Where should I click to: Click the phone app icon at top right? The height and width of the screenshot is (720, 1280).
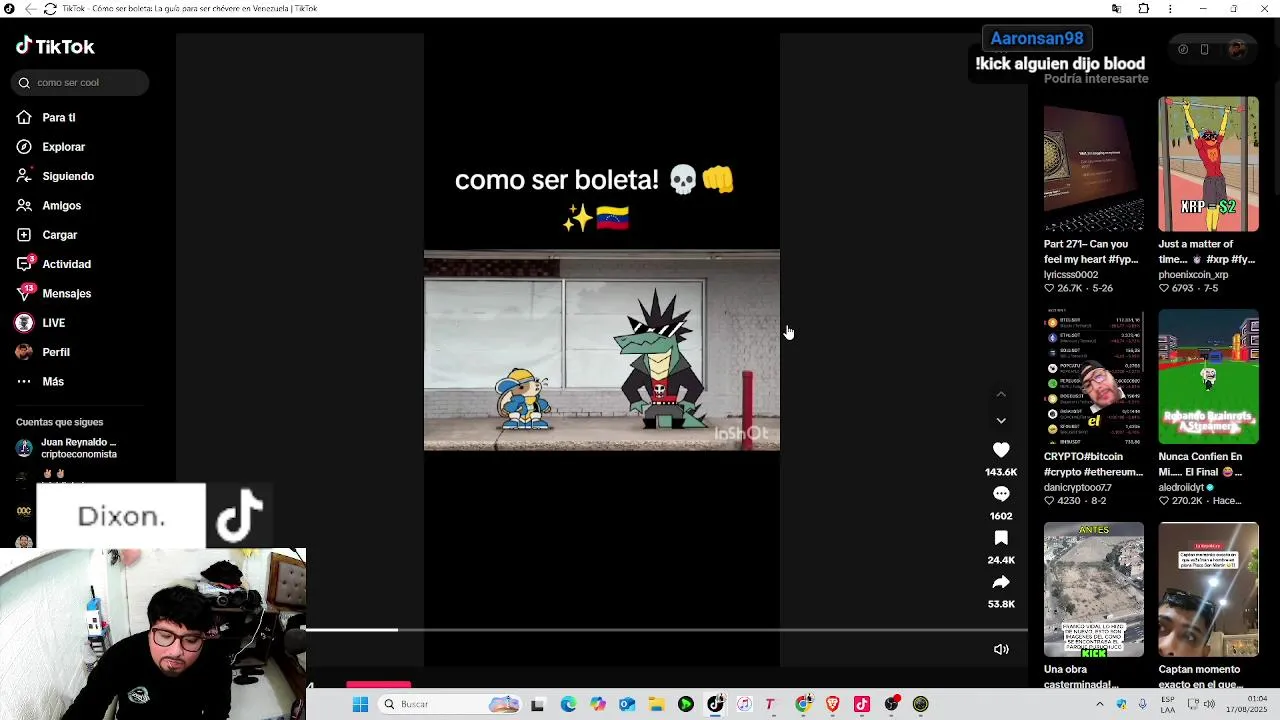(x=1204, y=49)
